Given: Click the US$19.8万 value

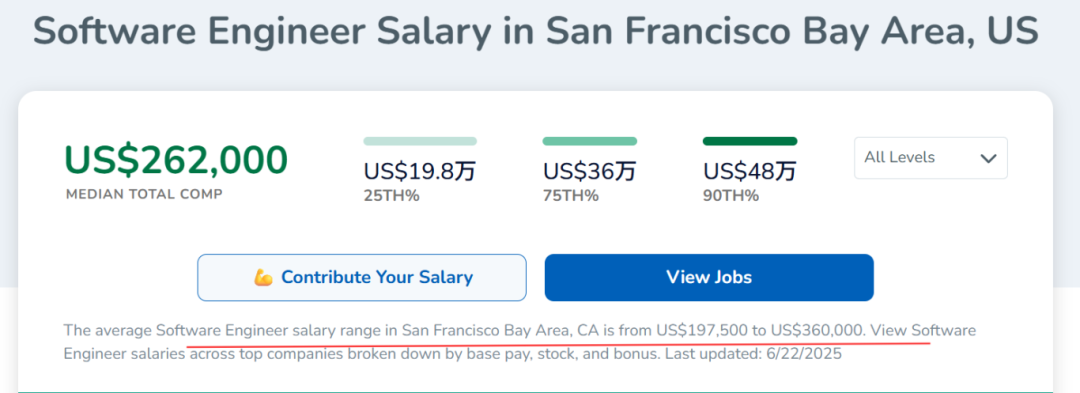Looking at the screenshot, I should tap(419, 171).
